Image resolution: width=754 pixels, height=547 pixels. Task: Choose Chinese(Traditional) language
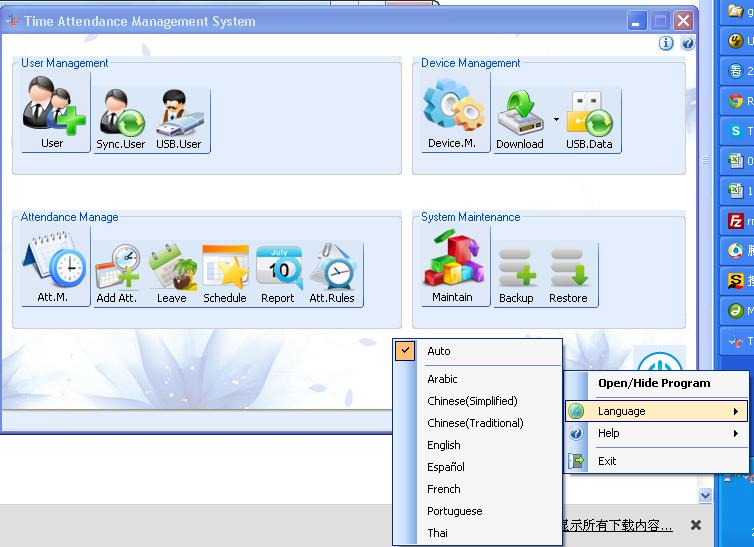point(478,423)
